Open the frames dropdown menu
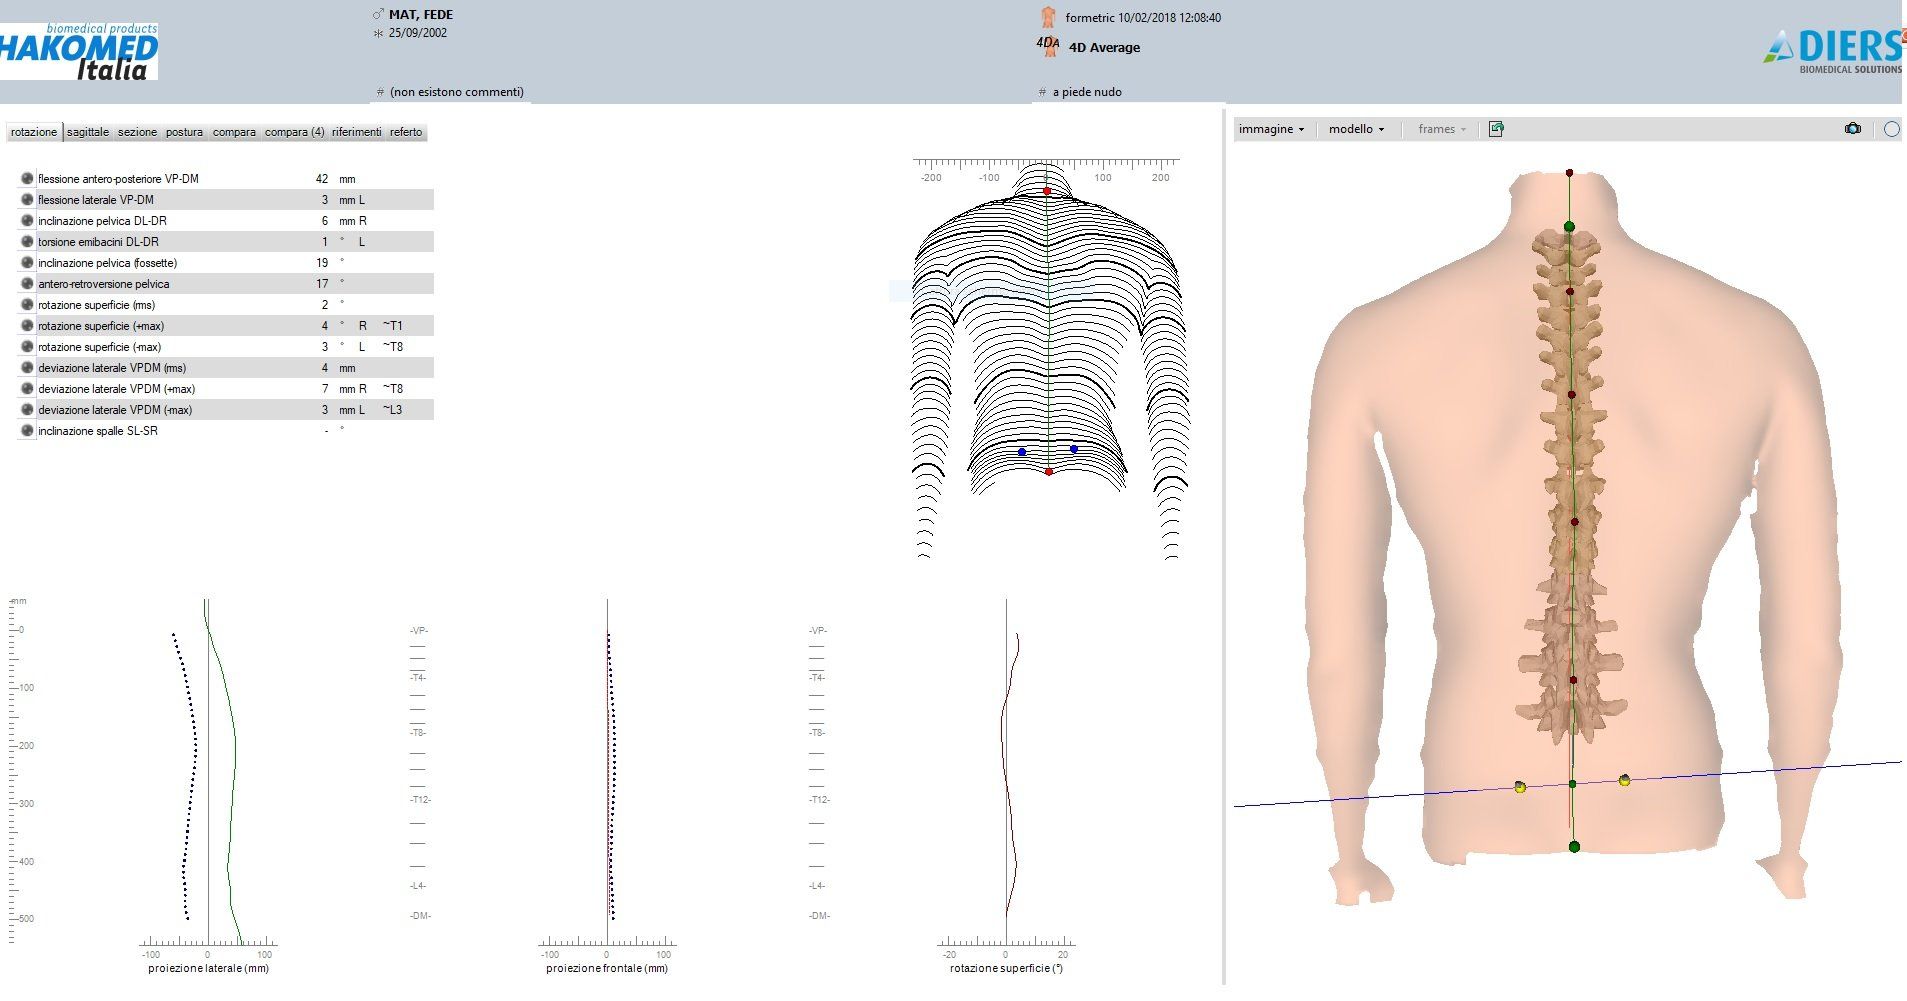1907x1001 pixels. coord(1442,129)
